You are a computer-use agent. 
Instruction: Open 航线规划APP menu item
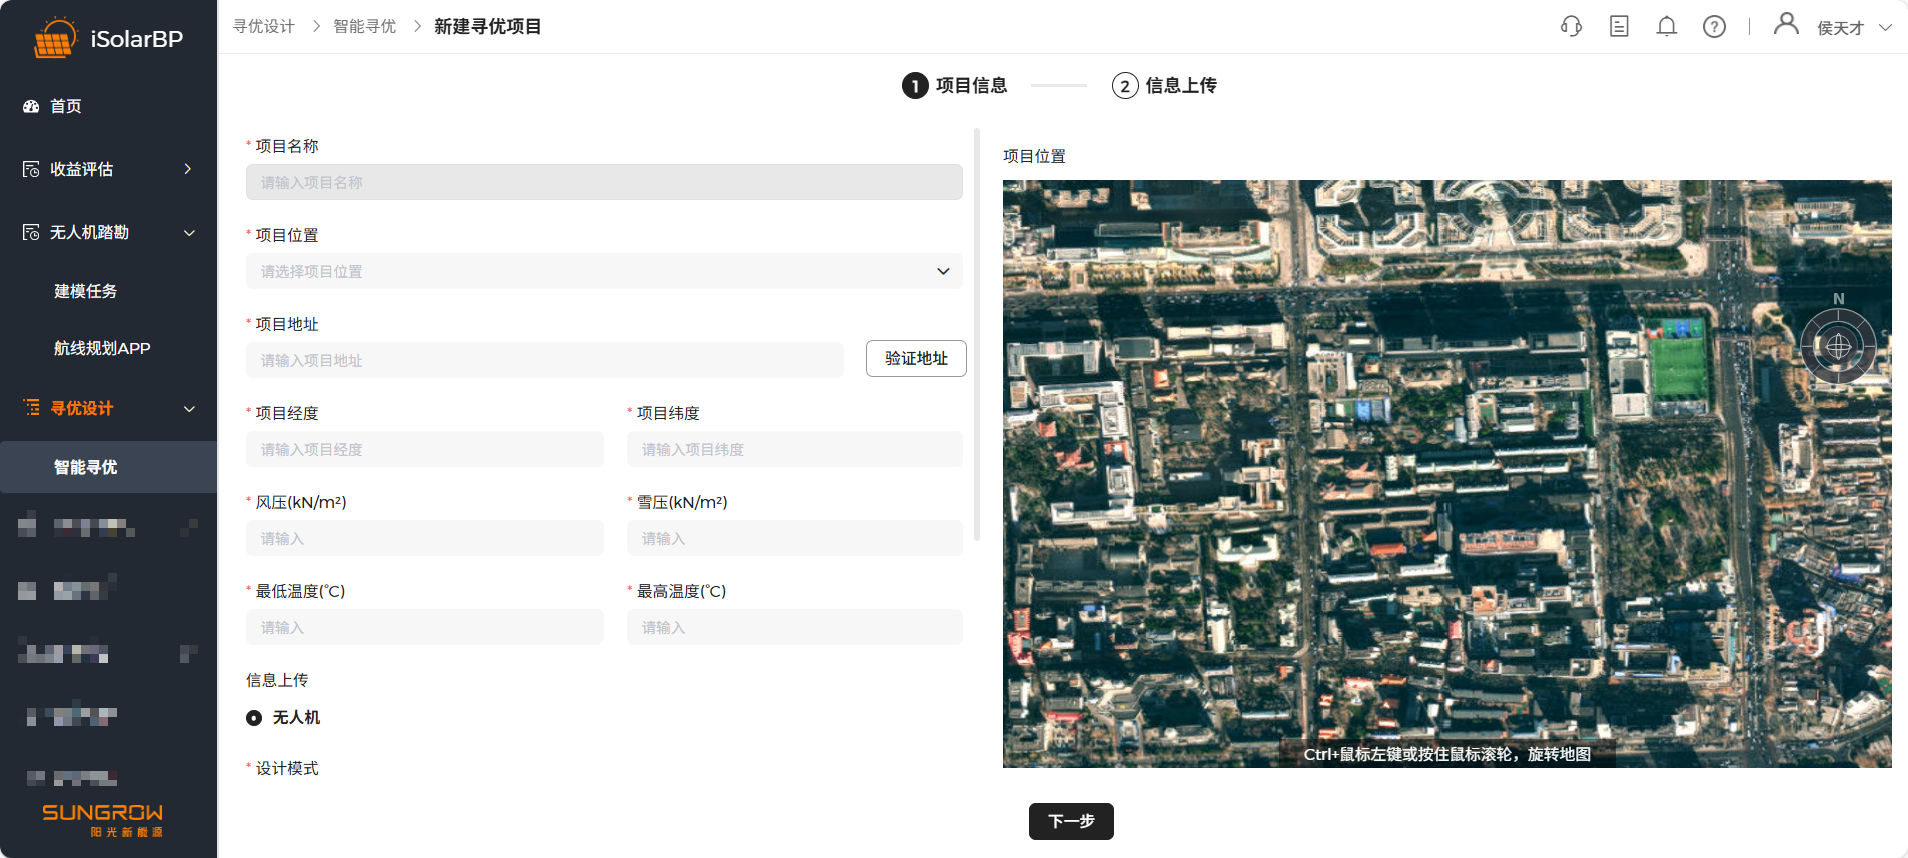point(102,348)
